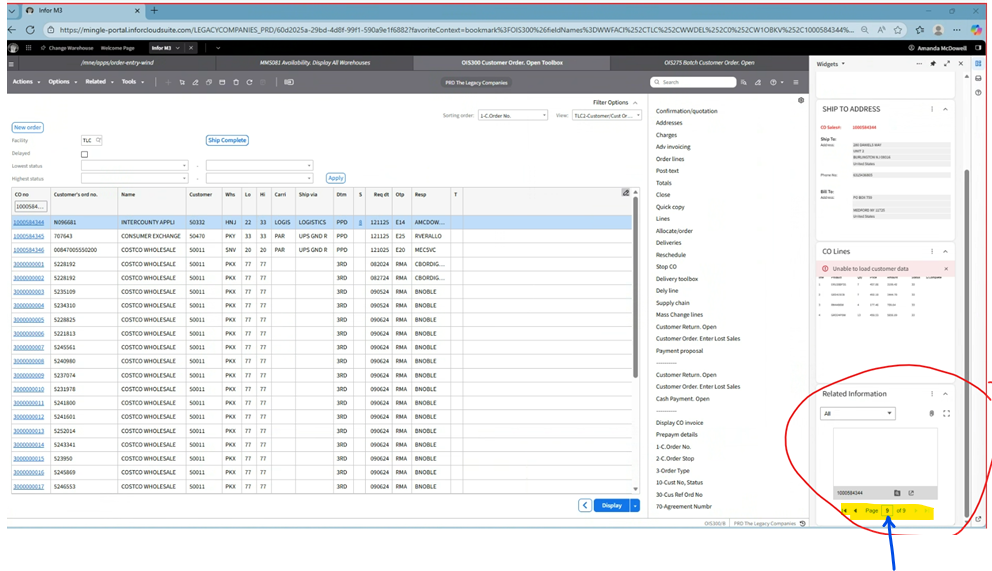Switch to MMS081 Availability tab
992x571 pixels.
314,63
